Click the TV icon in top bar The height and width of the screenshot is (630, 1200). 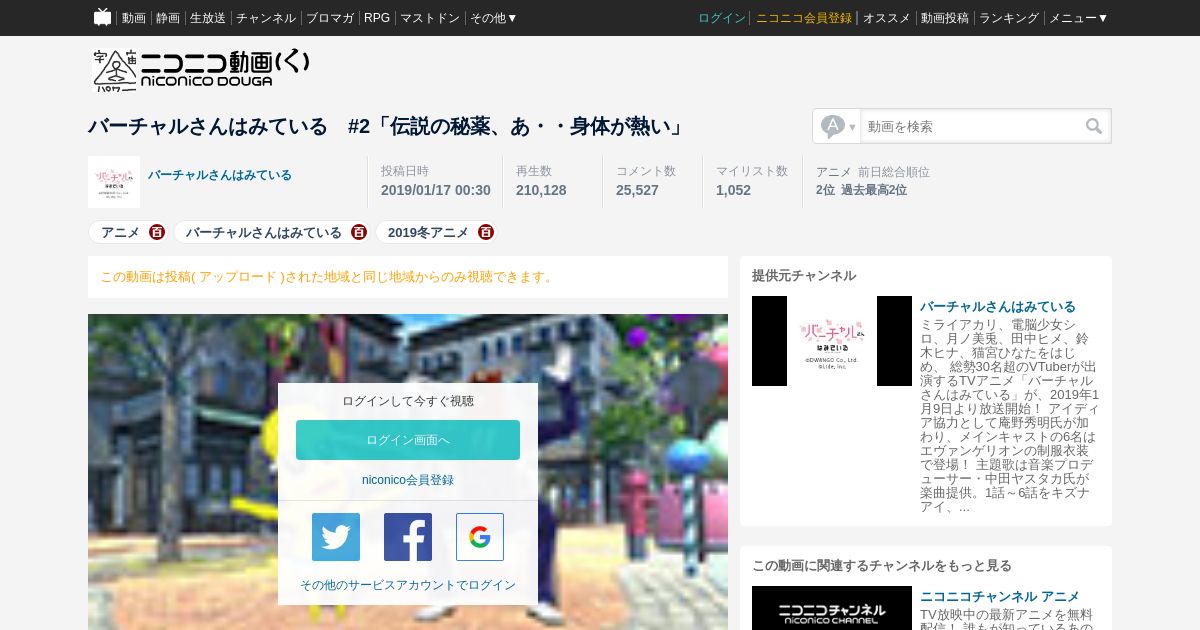click(102, 17)
